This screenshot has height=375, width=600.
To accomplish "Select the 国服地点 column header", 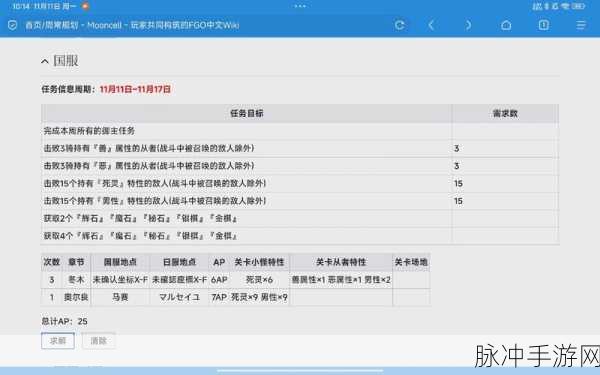I will click(120, 262).
